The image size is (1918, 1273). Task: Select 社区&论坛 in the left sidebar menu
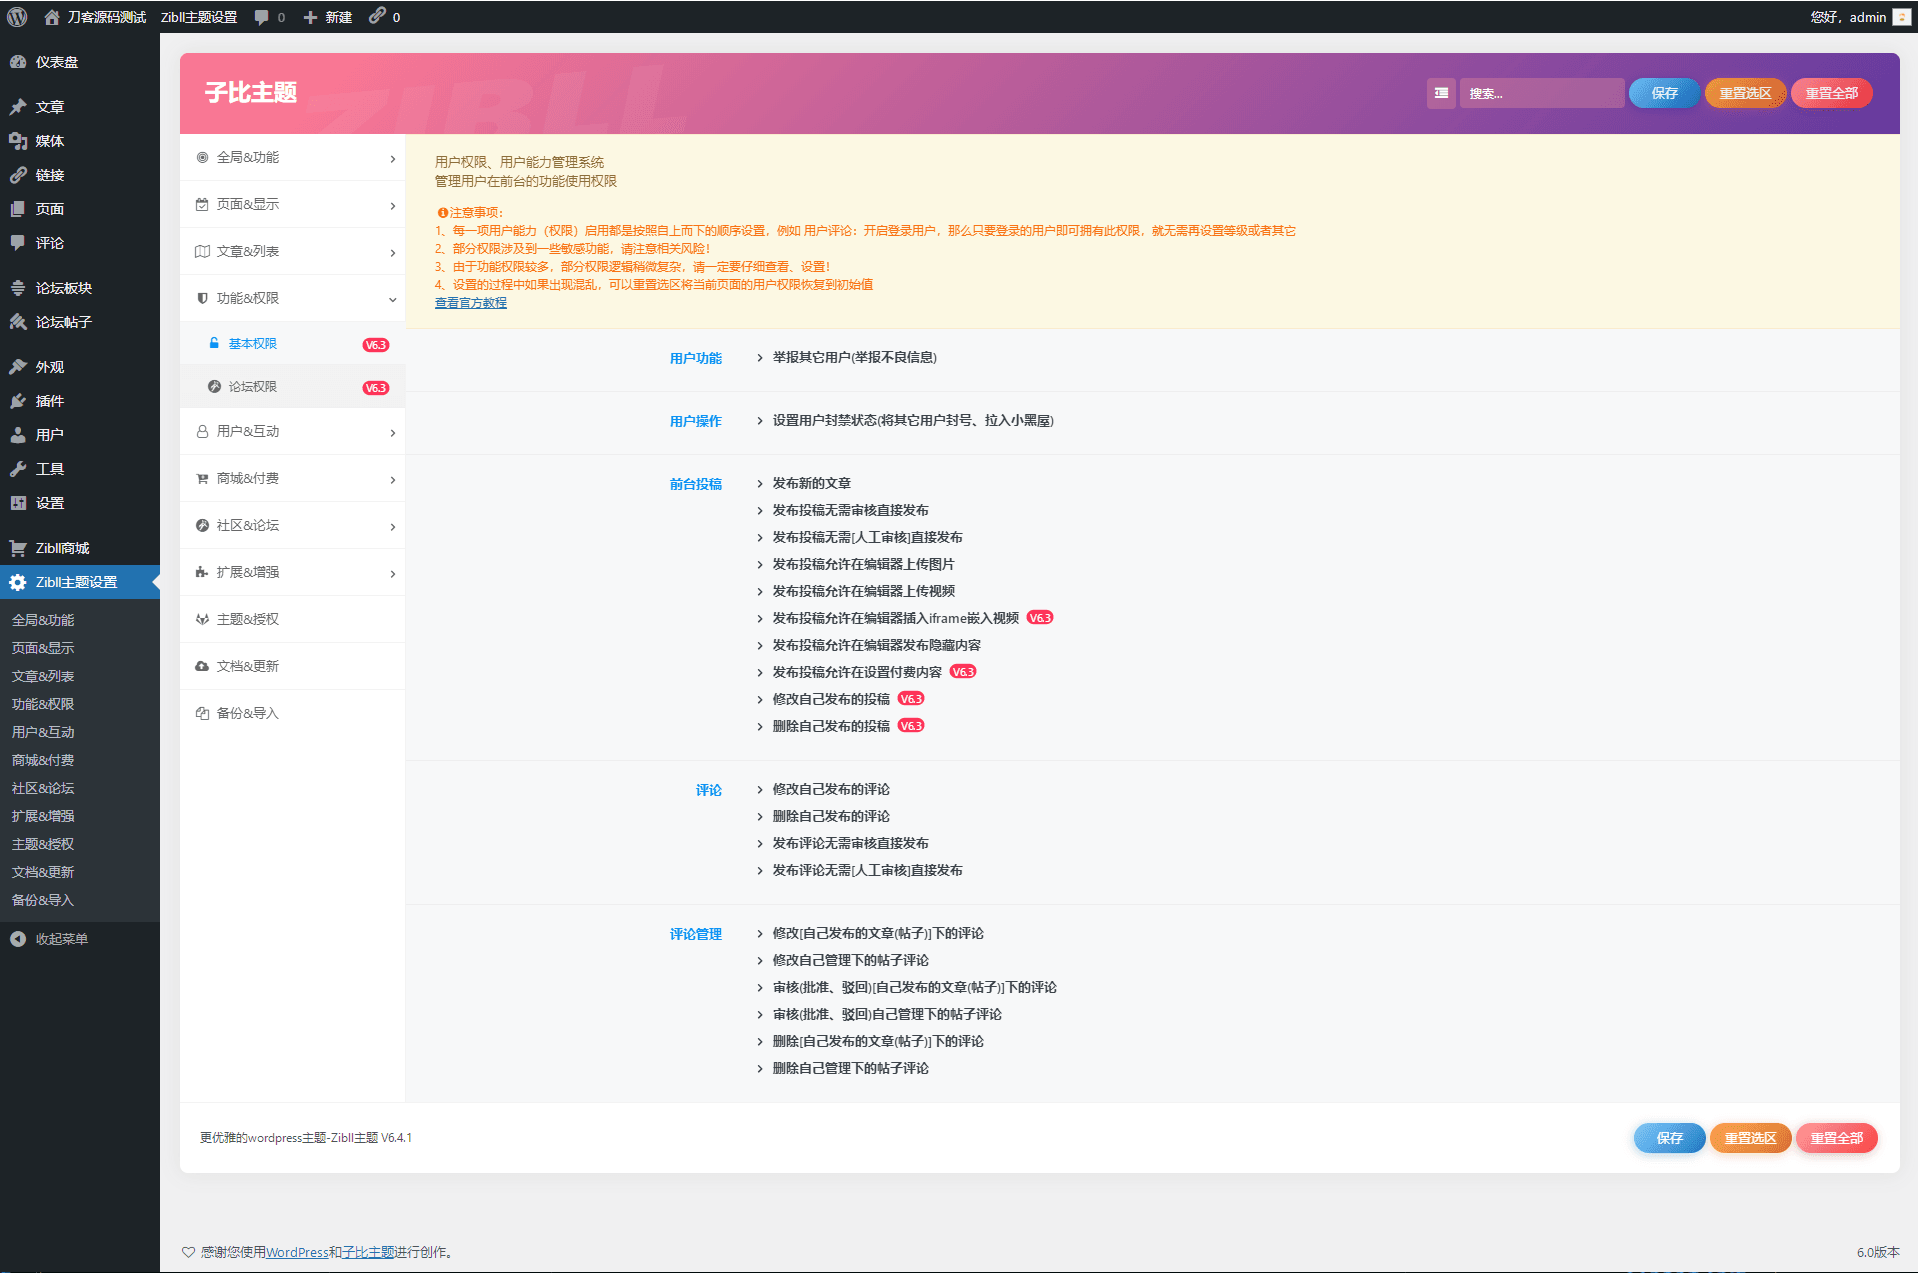tap(42, 788)
